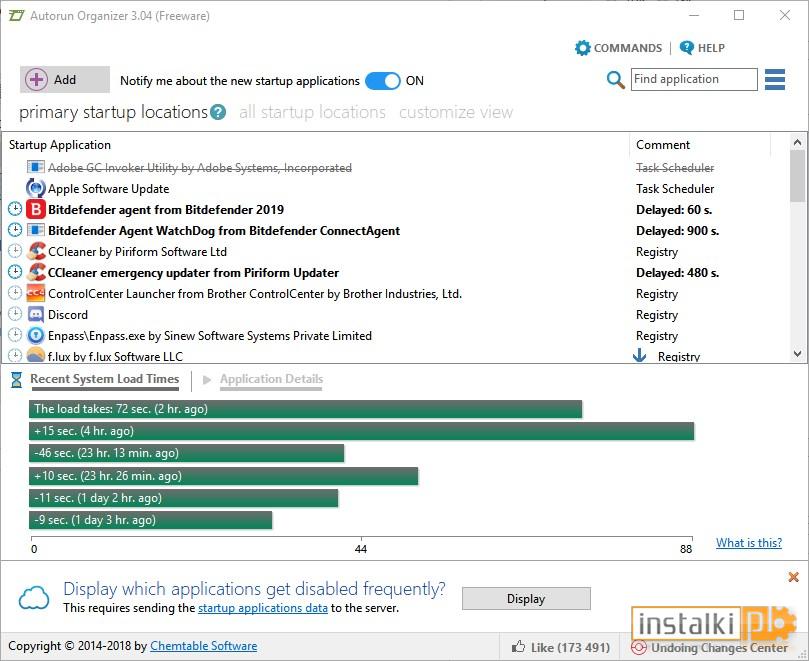
Task: Click the COMMANDS gear icon
Action: point(583,48)
